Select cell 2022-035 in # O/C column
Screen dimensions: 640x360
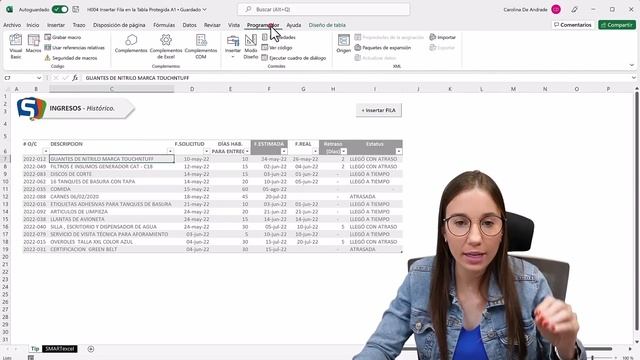35,189
